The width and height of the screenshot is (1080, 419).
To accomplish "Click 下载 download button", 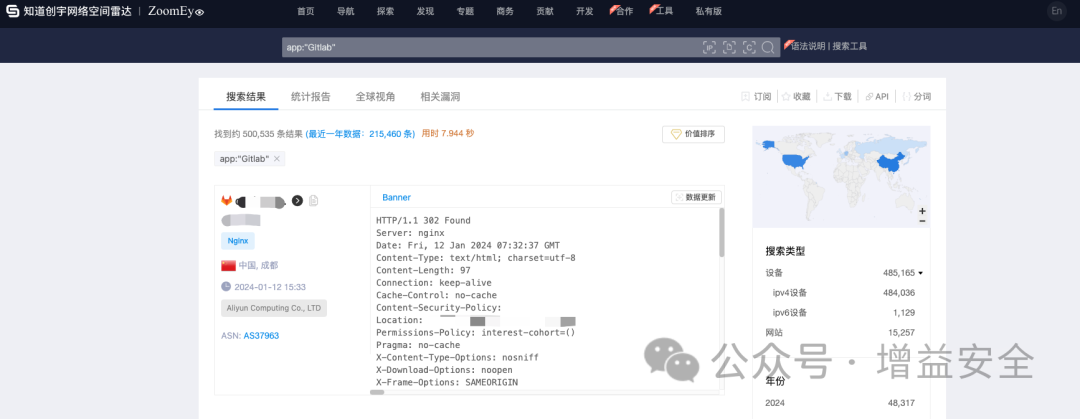I will tap(838, 96).
